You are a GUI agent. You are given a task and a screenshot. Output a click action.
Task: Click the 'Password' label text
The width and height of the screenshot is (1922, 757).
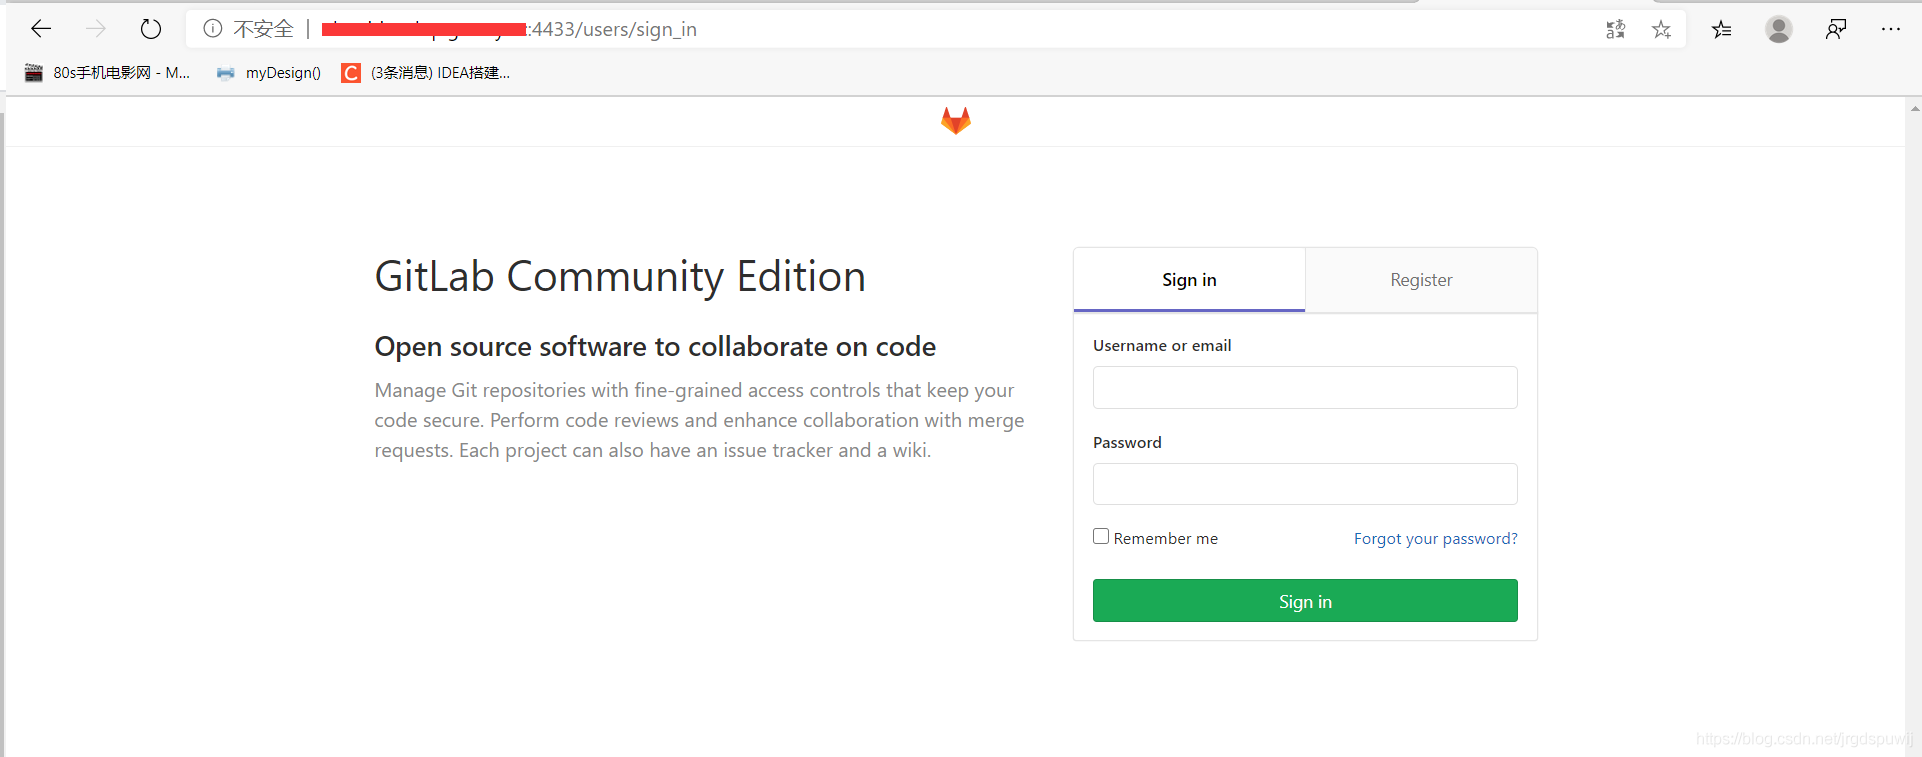coord(1127,442)
